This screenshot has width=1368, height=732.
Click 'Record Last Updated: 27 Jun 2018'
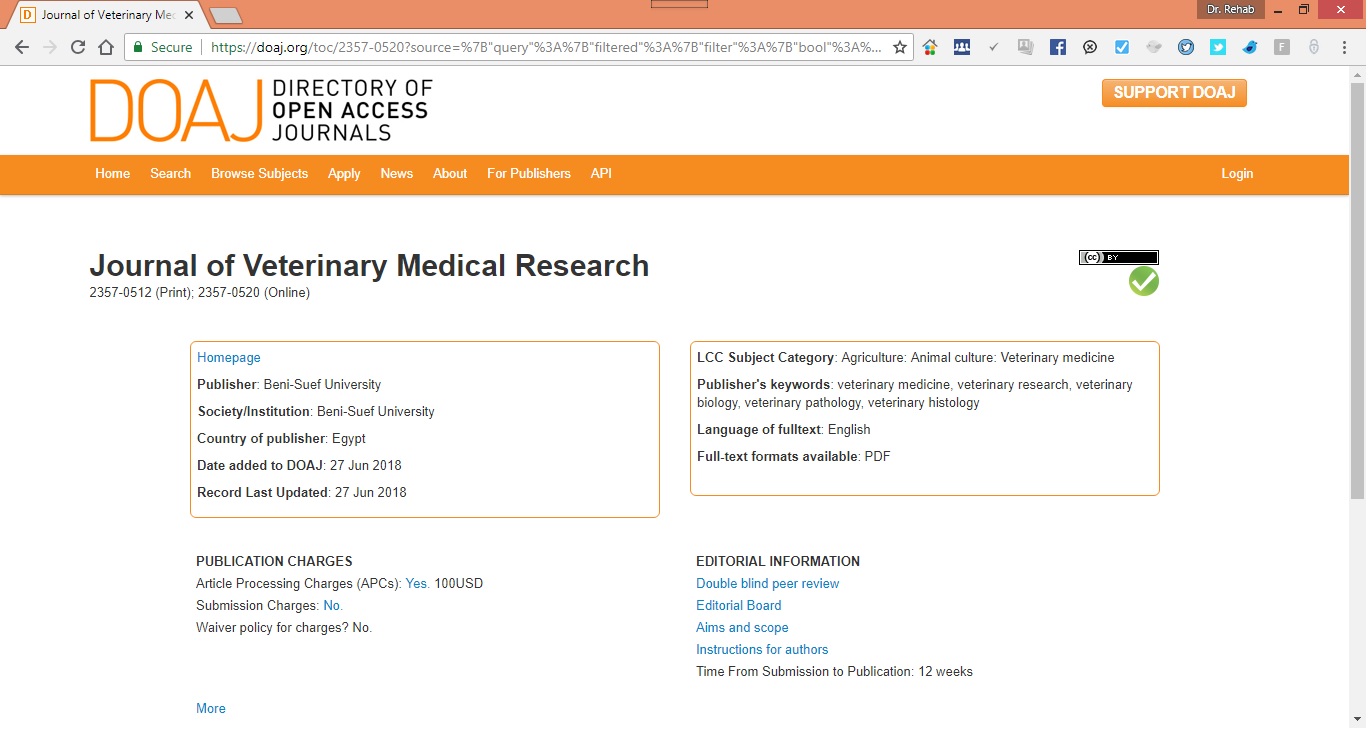click(302, 492)
